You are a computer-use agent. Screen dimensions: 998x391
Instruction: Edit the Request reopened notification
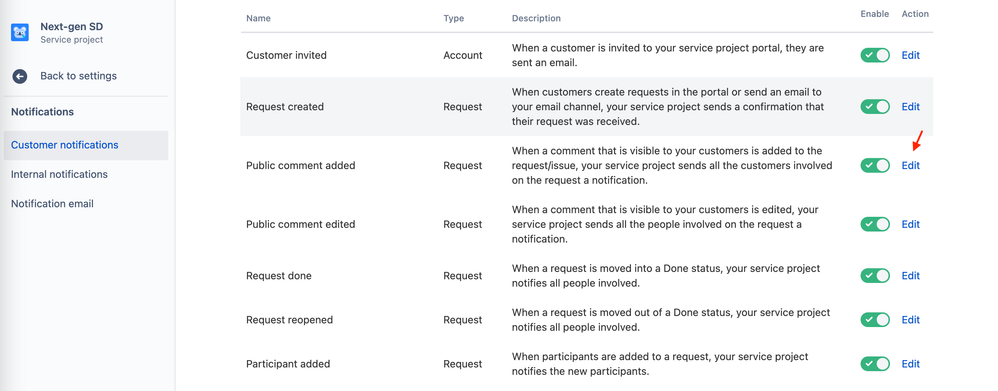[910, 320]
